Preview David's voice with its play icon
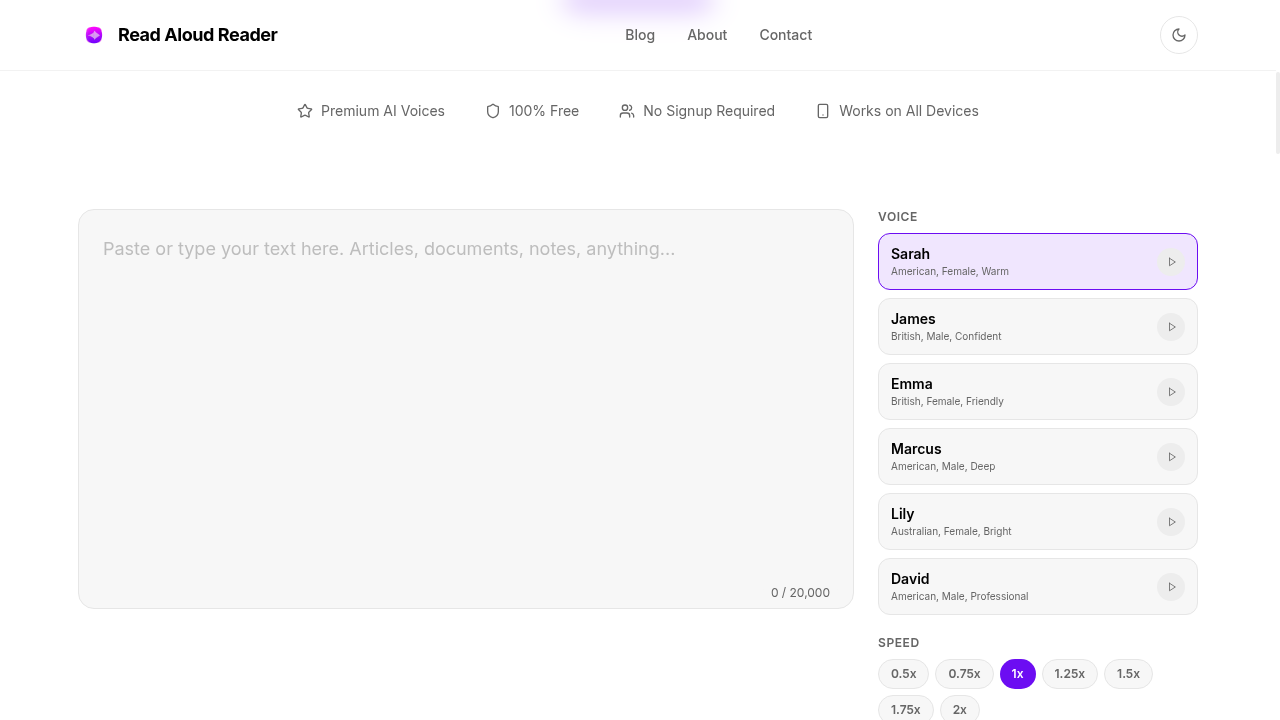 (1171, 587)
